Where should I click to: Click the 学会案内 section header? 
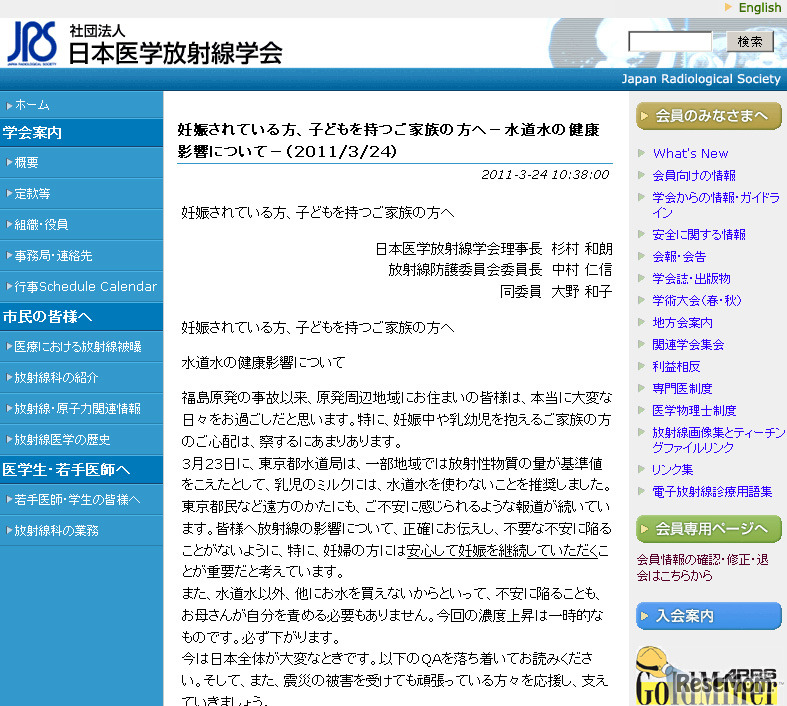click(x=81, y=133)
